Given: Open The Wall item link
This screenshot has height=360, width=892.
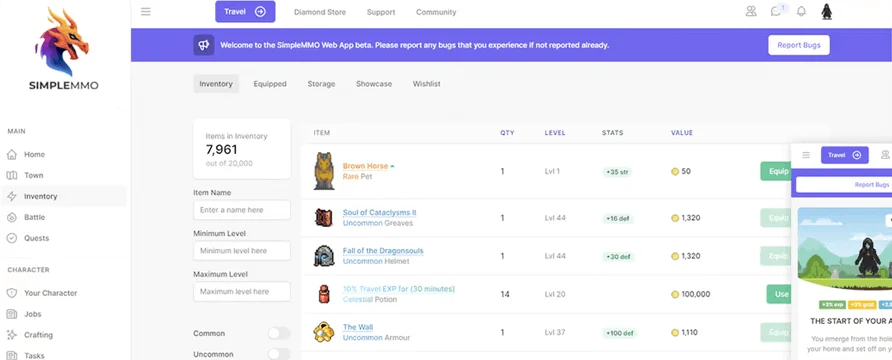Looking at the screenshot, I should [358, 327].
